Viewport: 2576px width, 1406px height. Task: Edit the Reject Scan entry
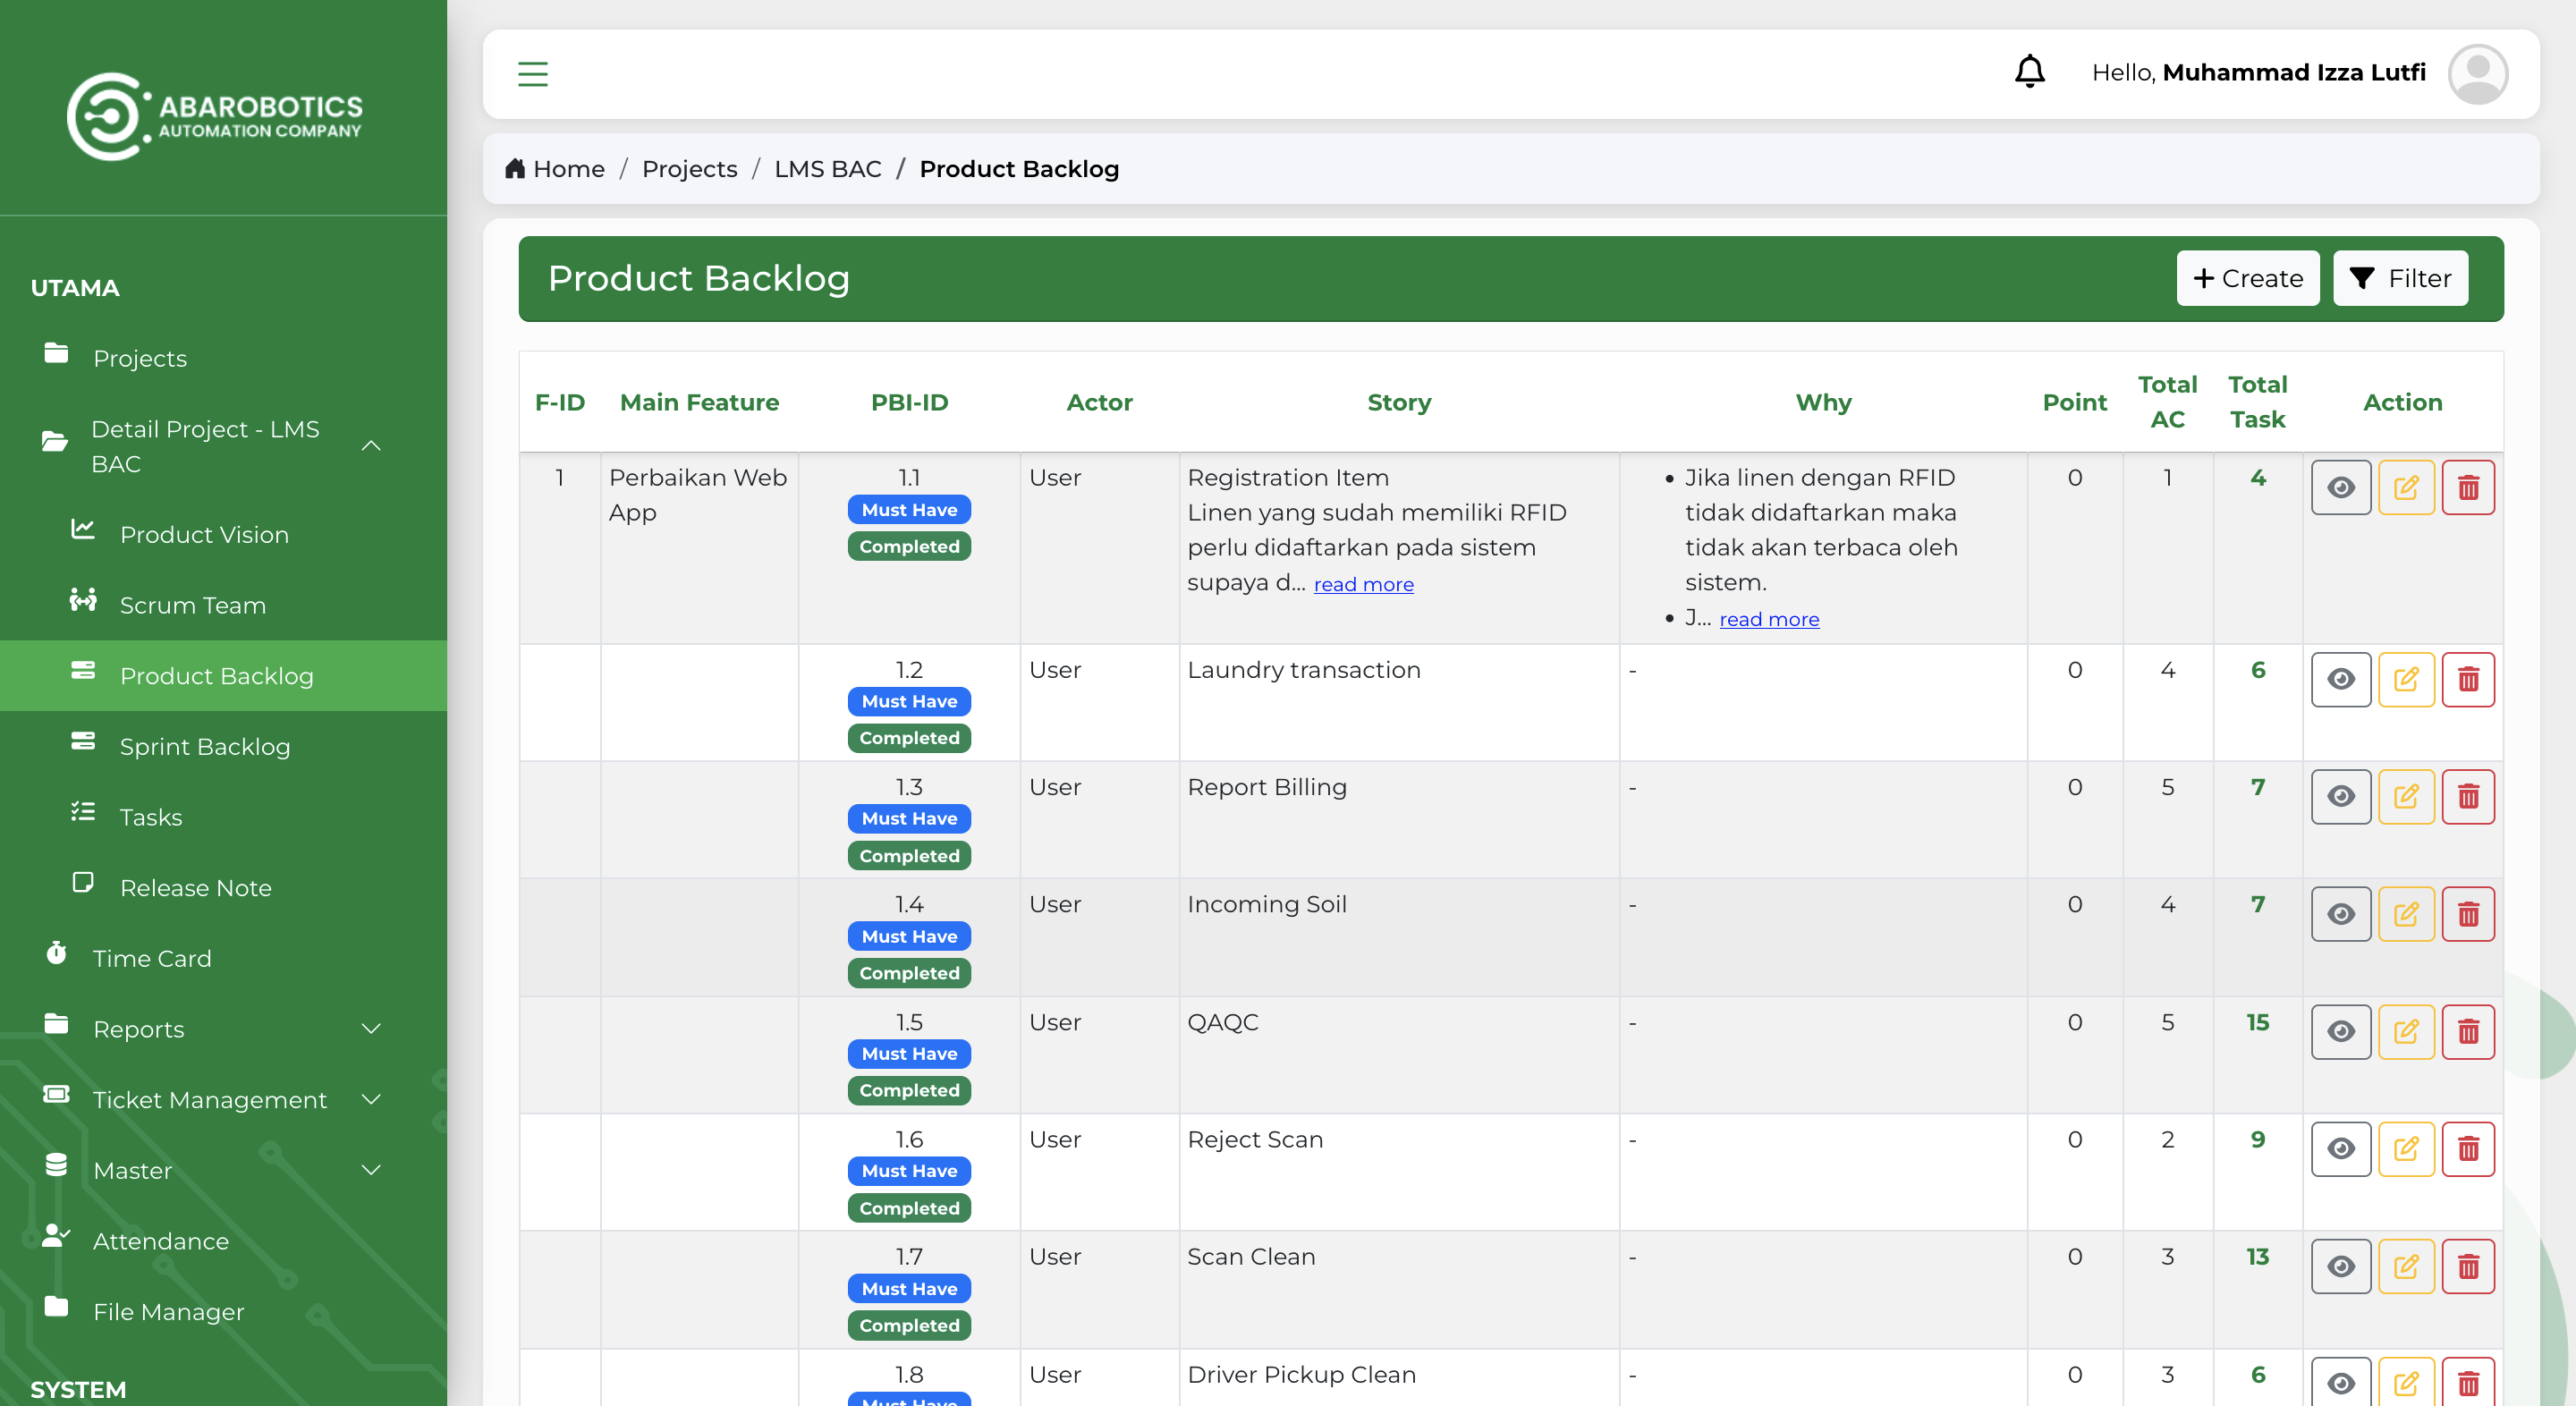(x=2406, y=1149)
